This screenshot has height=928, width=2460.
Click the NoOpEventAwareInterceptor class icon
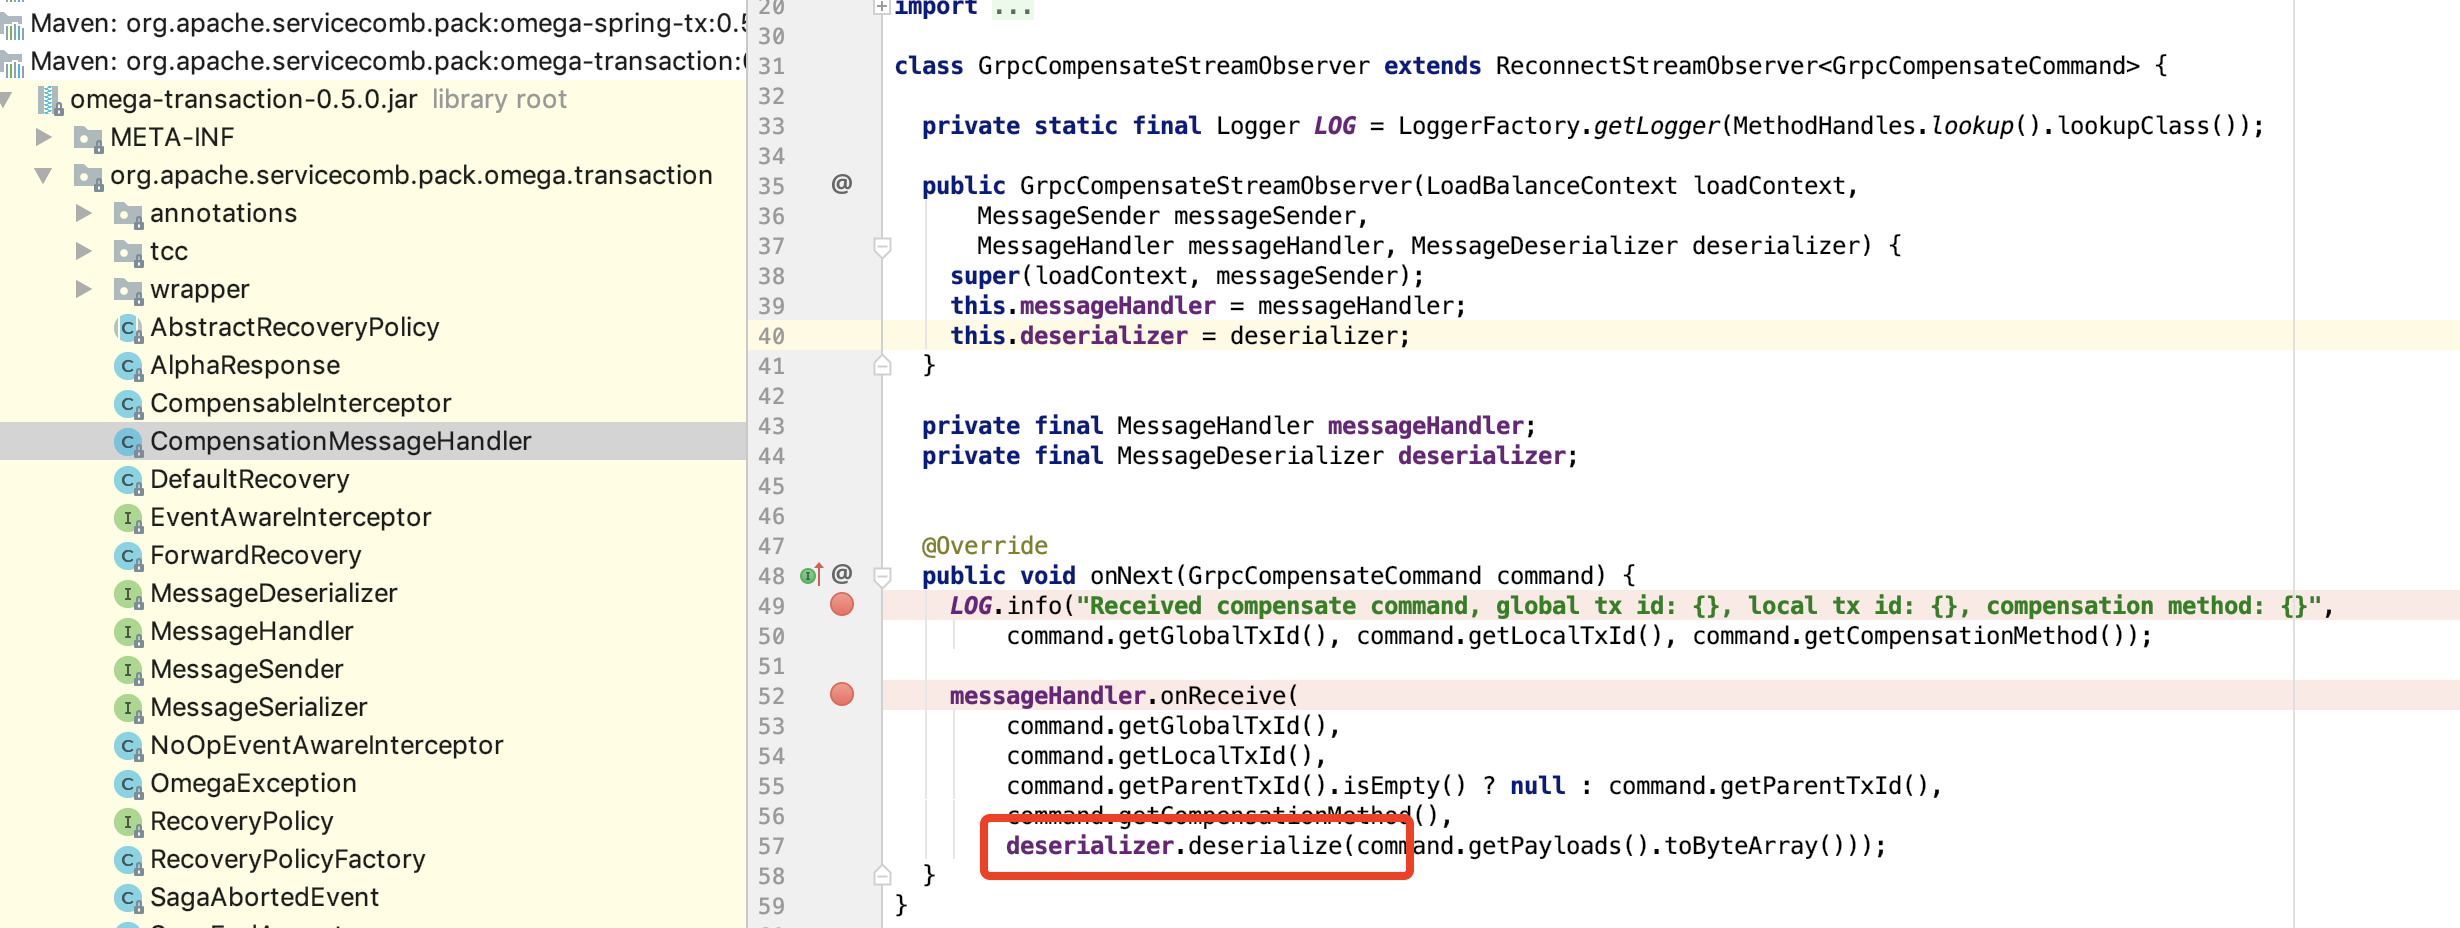click(129, 746)
